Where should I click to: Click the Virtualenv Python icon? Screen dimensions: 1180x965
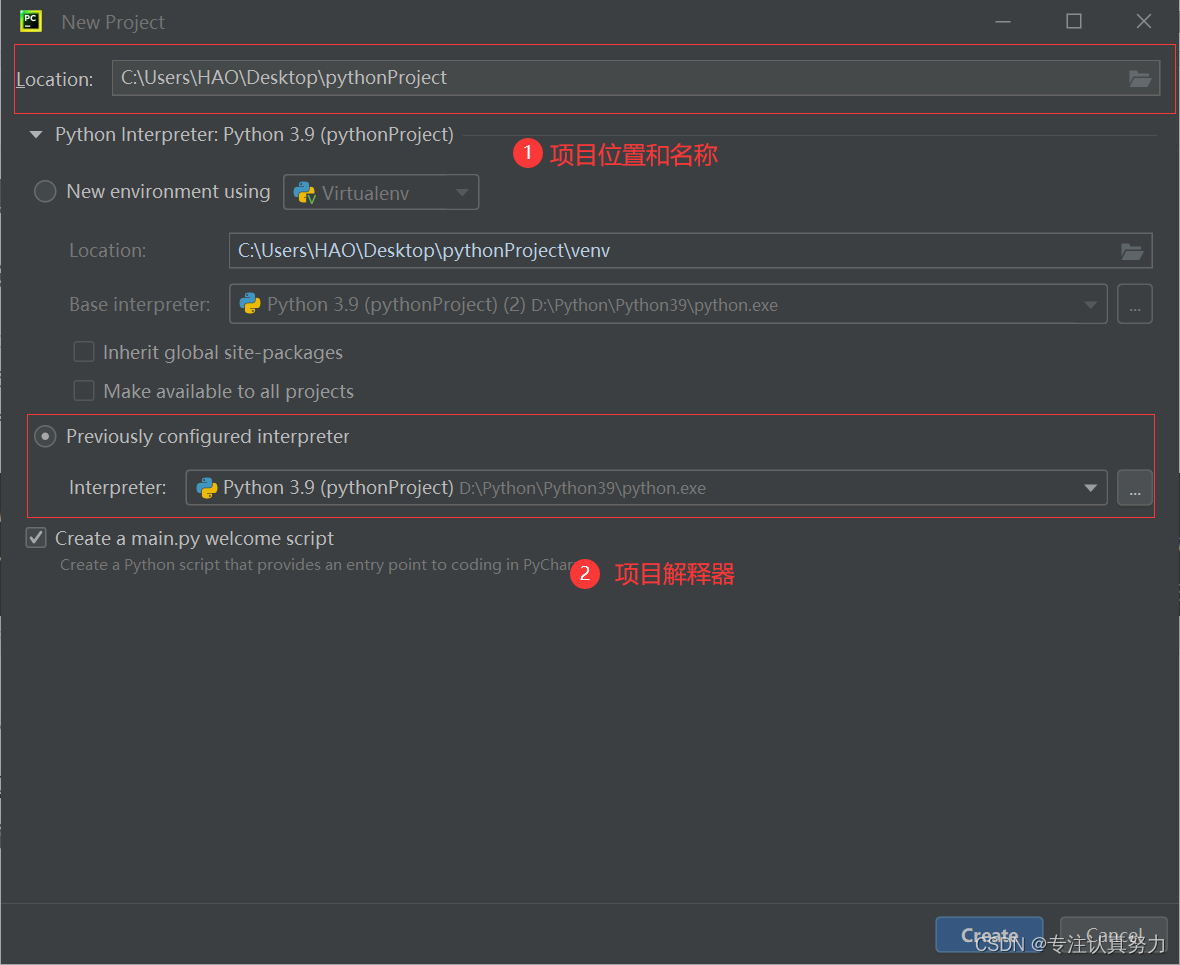tap(304, 193)
